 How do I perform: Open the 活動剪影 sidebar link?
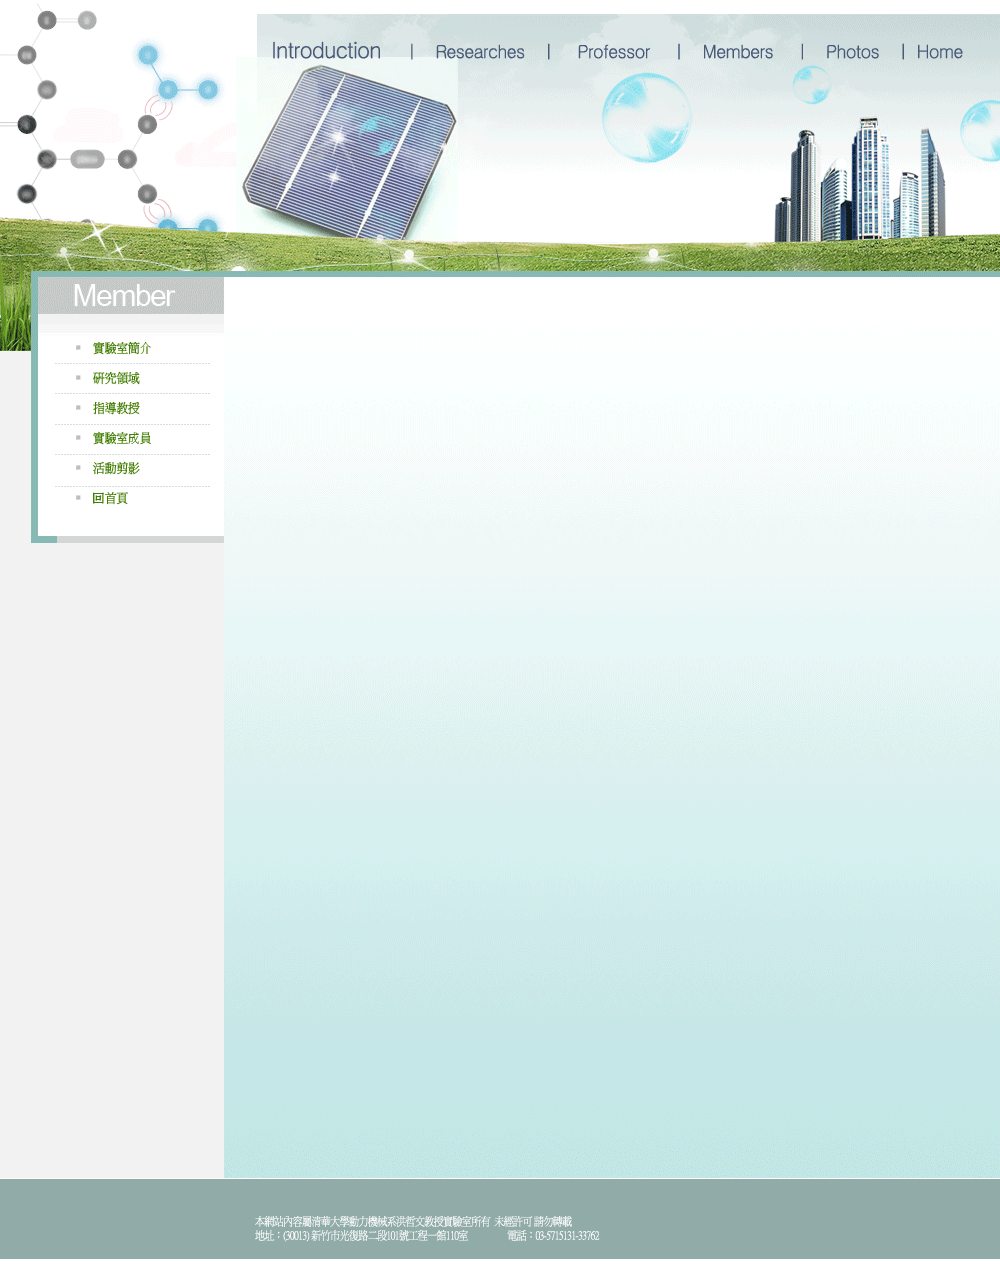click(x=116, y=468)
